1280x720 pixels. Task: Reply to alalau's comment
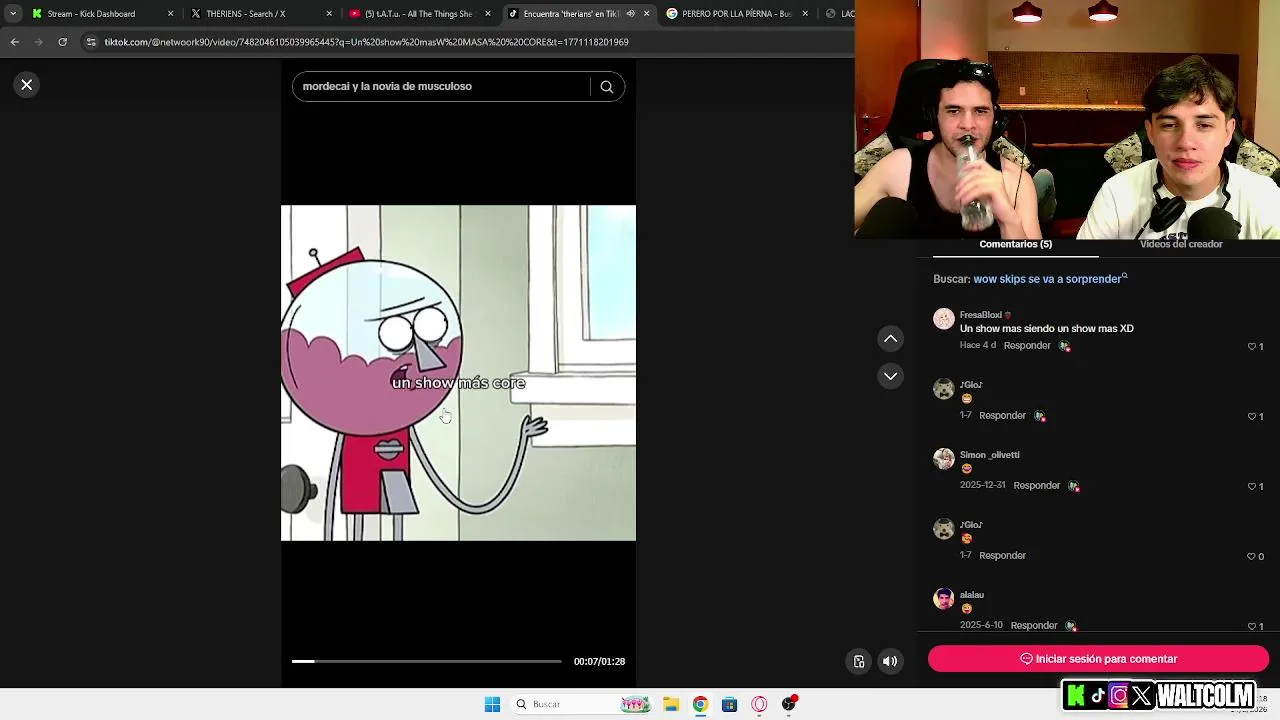click(x=1034, y=626)
